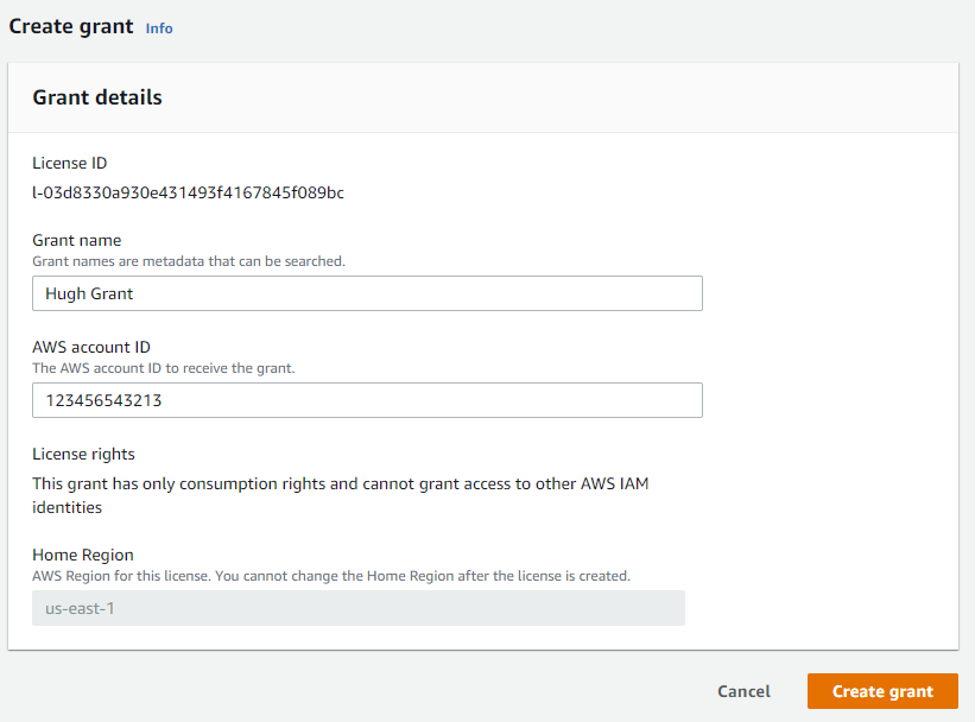The width and height of the screenshot is (977, 722).
Task: Click the Grant name metadata helper text
Action: (x=188, y=261)
